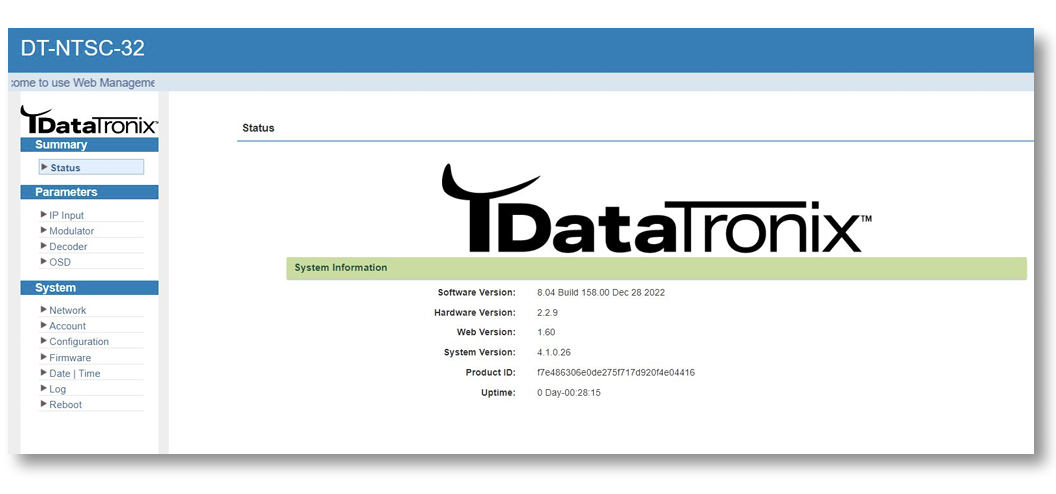The width and height of the screenshot is (1056, 494).
Task: Select the software version value 8.04 Build 158.00
Action: pos(601,293)
